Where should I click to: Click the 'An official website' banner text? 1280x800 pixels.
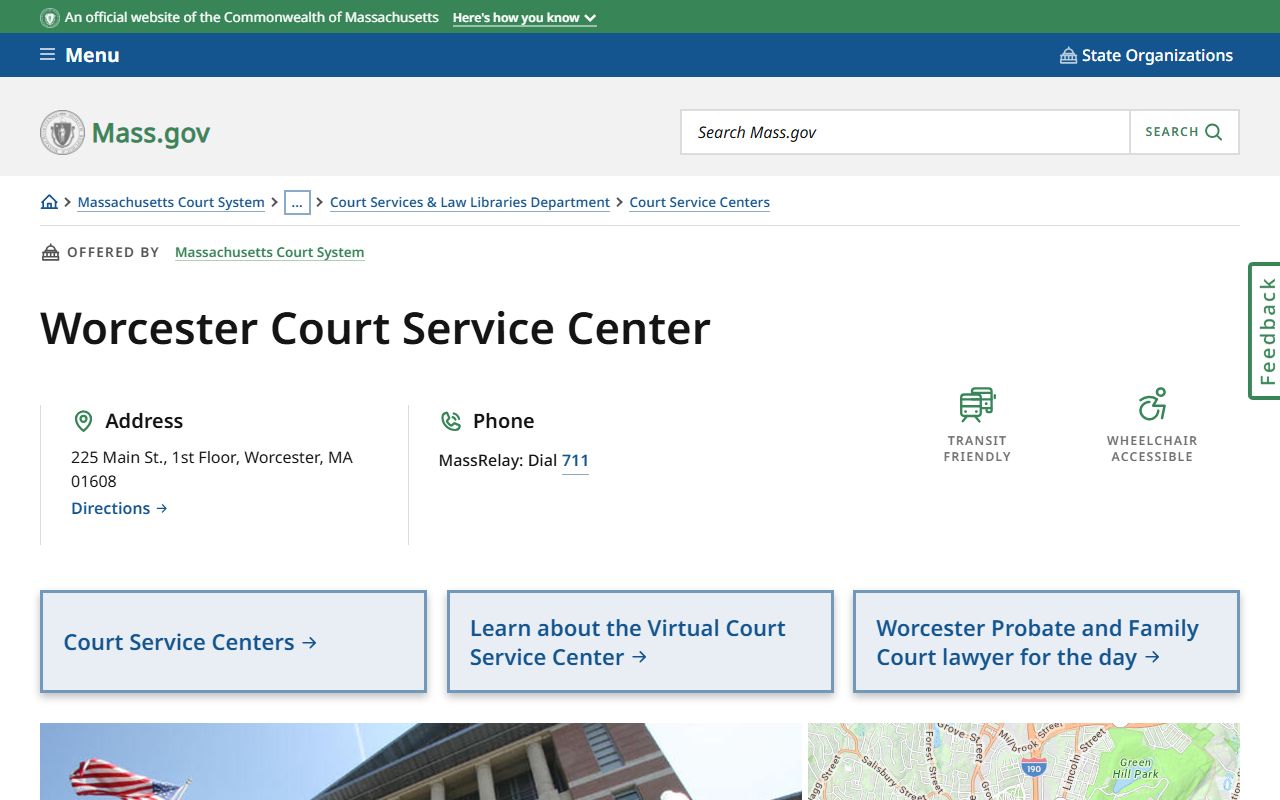click(x=252, y=18)
